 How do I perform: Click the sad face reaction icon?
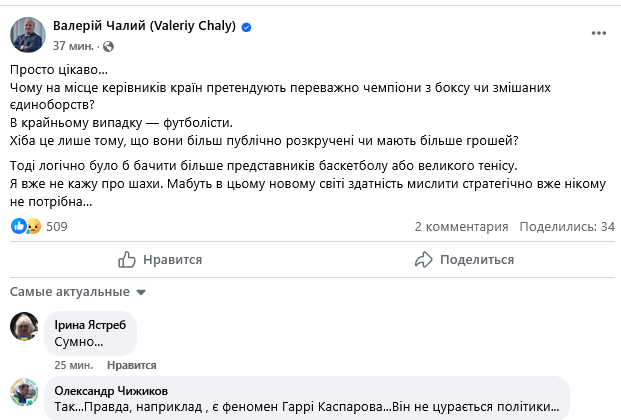33,227
